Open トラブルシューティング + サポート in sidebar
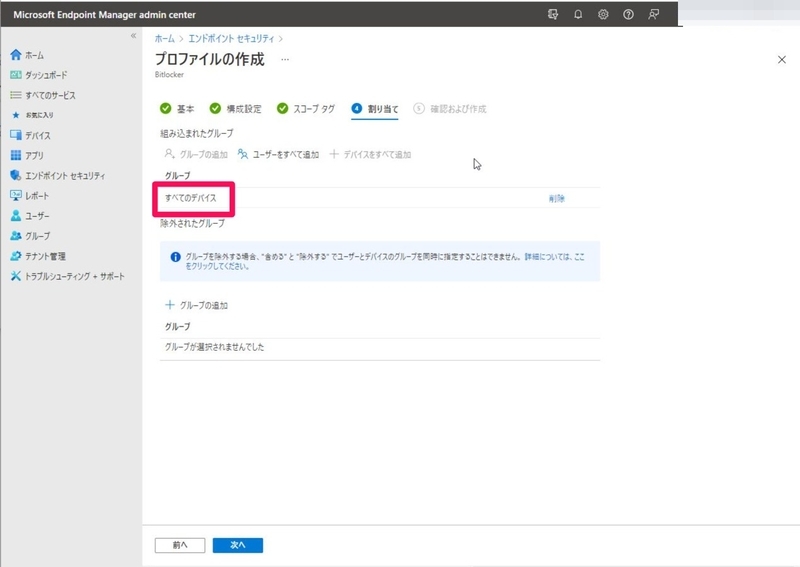 pos(67,276)
